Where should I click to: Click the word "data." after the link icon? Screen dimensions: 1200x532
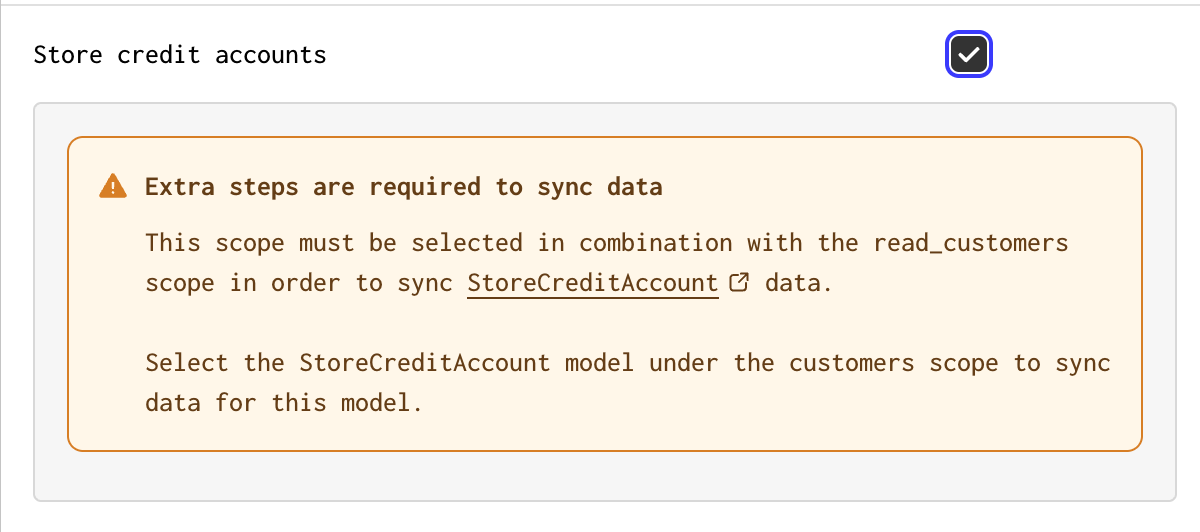(x=798, y=283)
